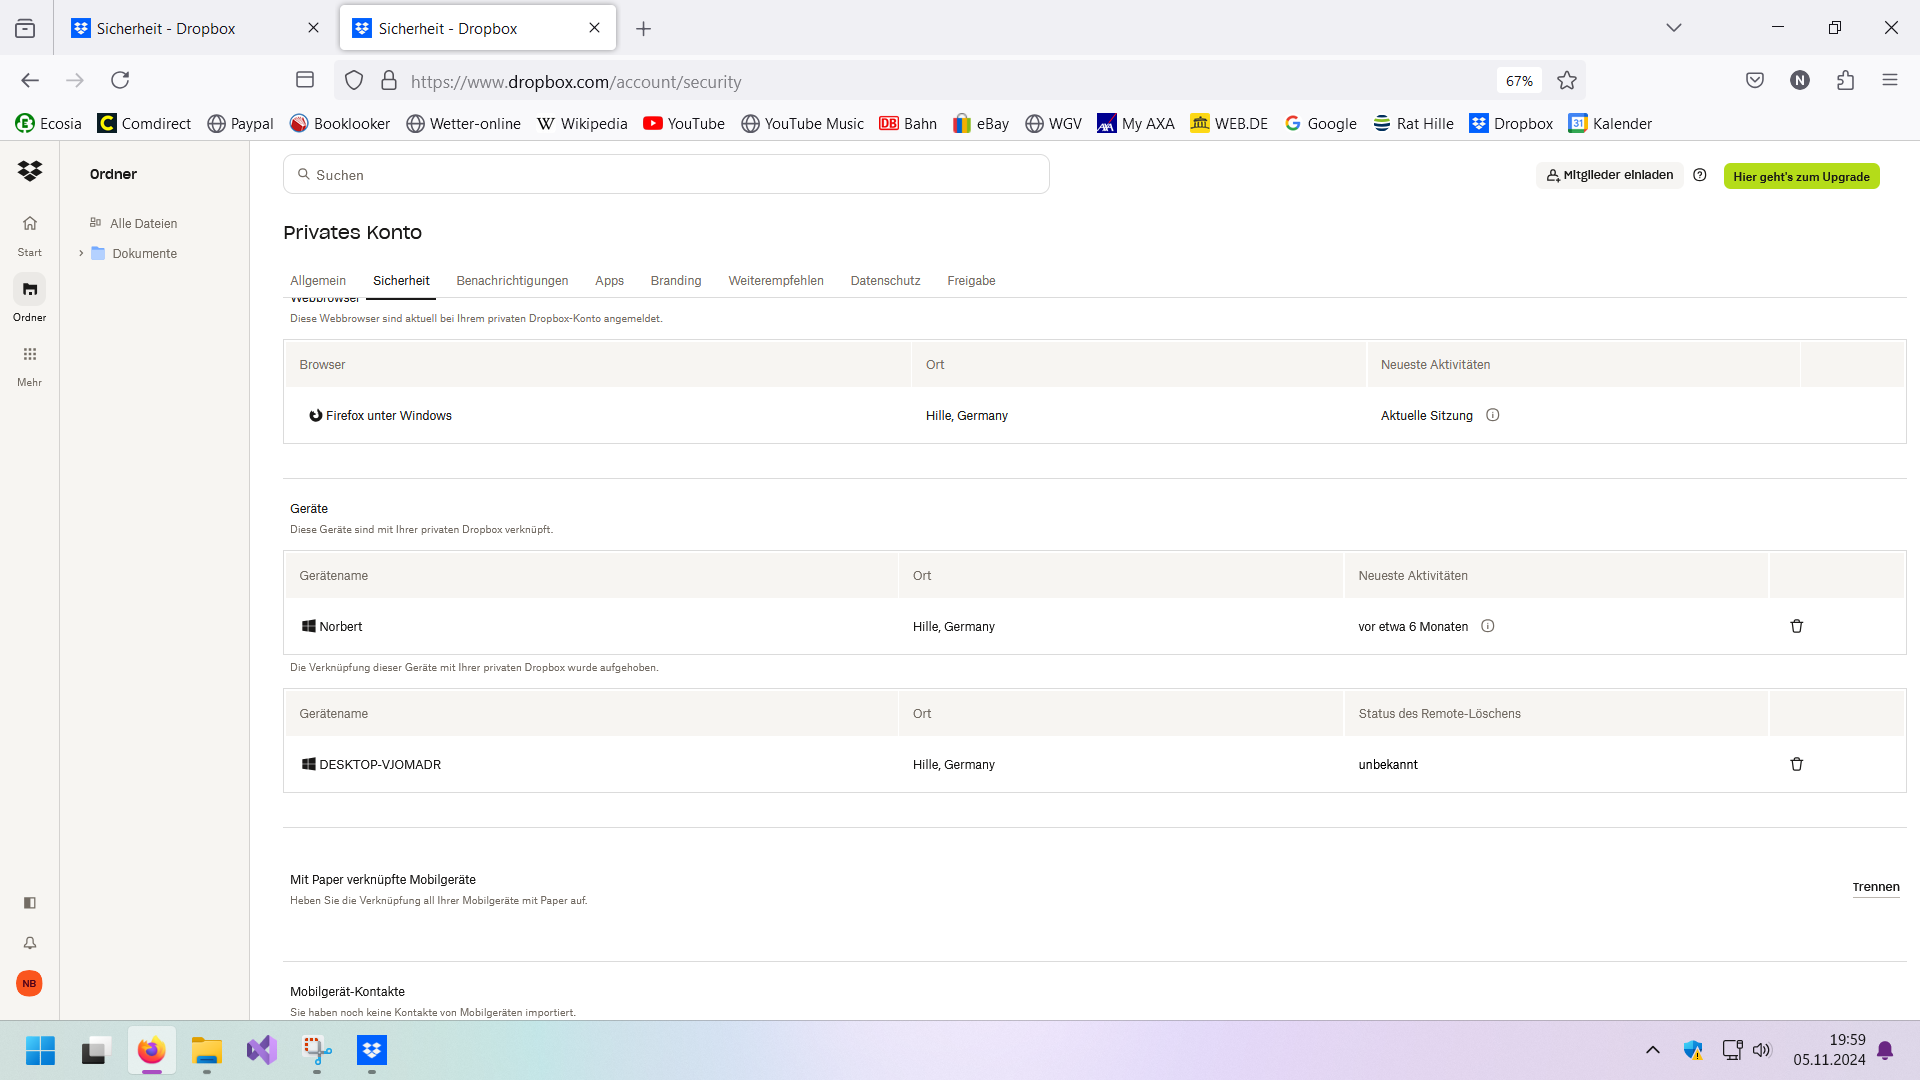Viewport: 1920px width, 1080px height.
Task: Click the Suchen search field
Action: 666,175
